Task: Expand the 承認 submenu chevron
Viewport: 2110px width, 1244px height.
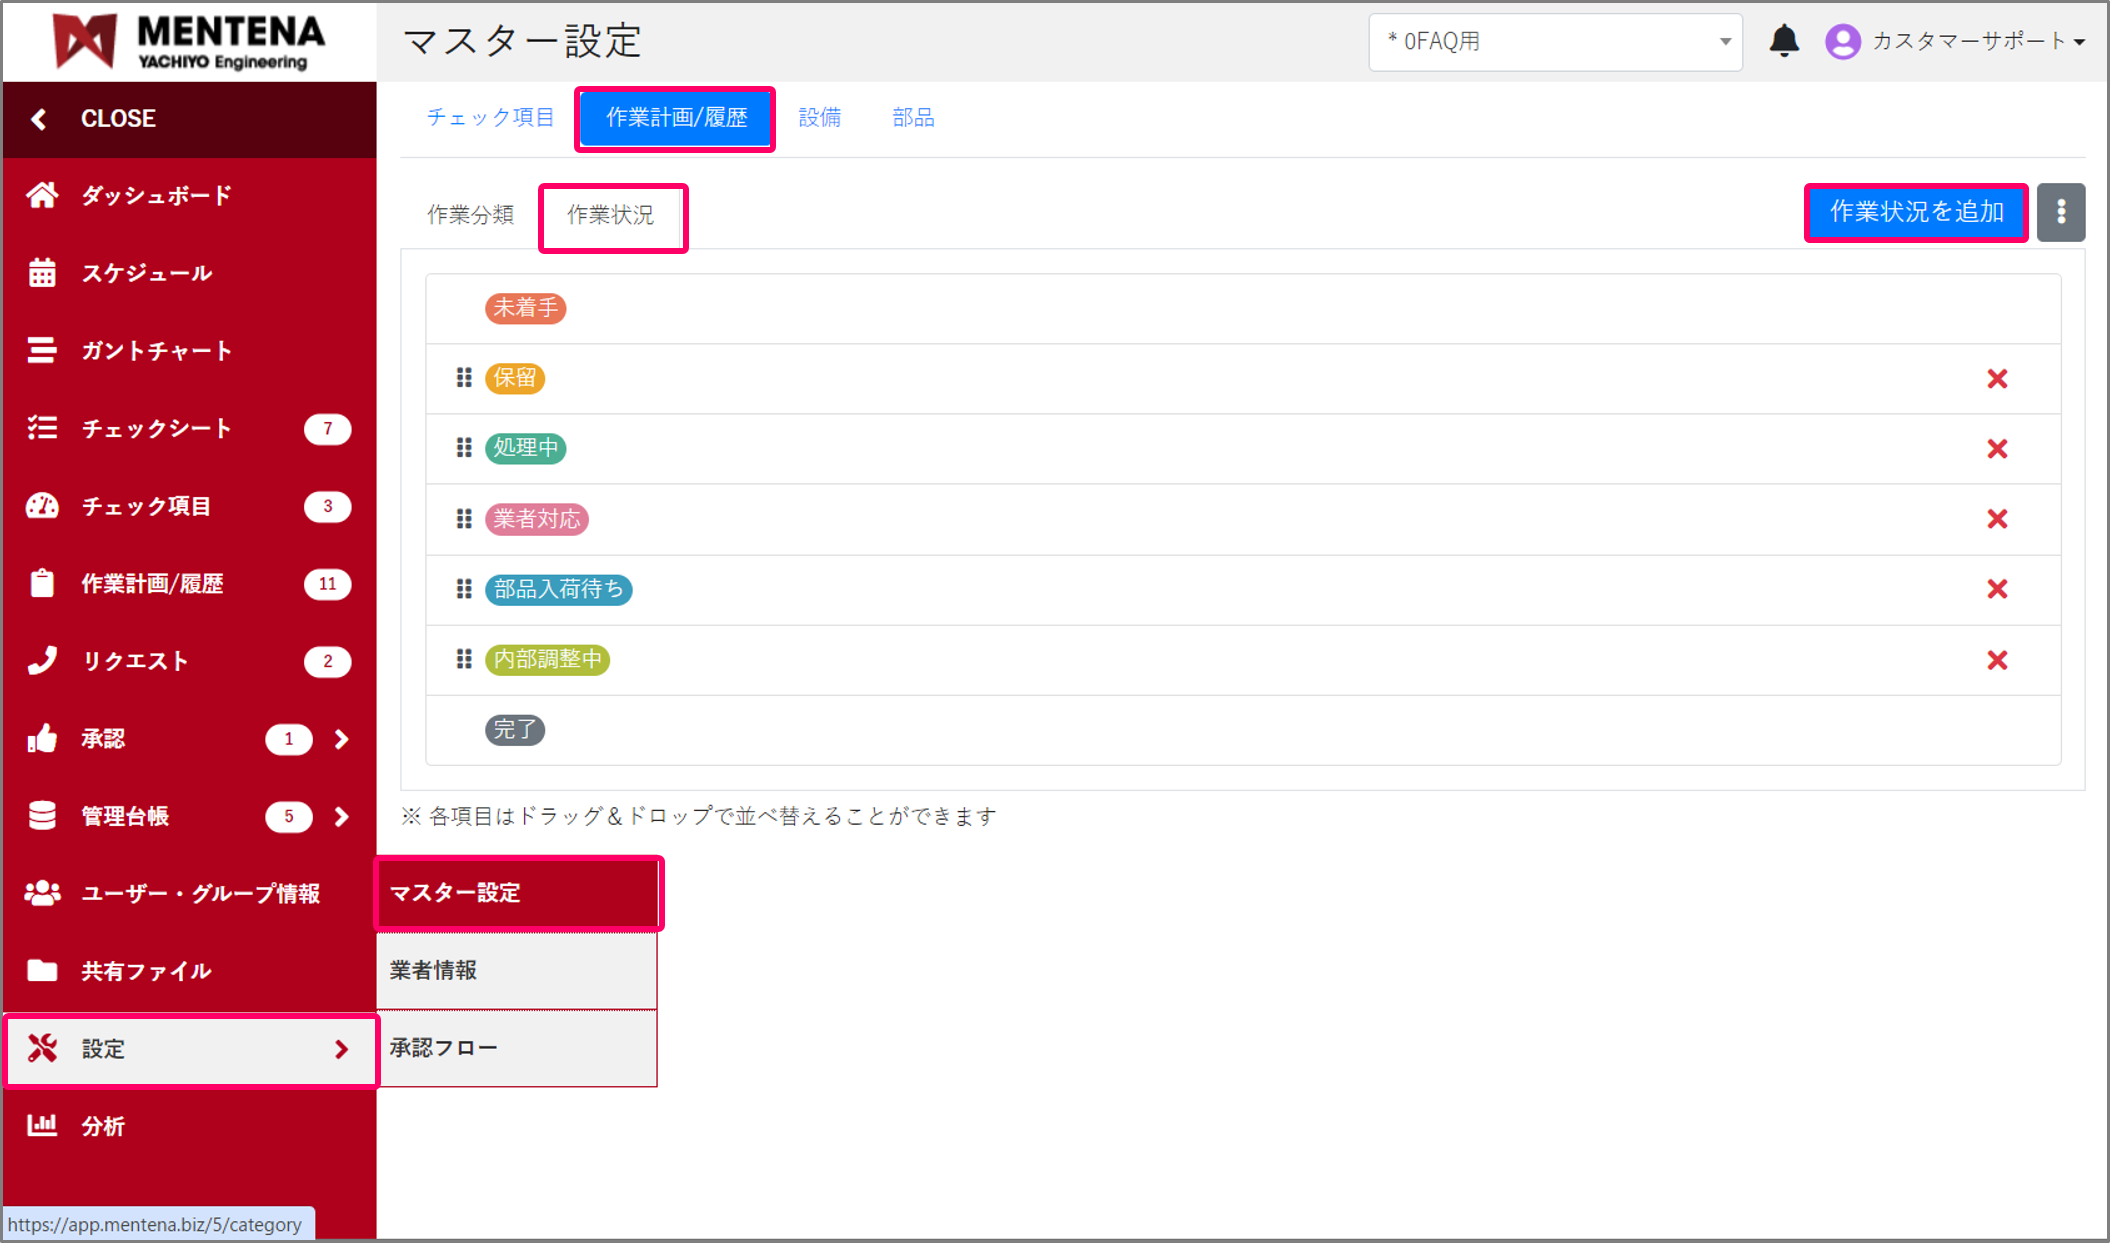Action: click(x=342, y=739)
